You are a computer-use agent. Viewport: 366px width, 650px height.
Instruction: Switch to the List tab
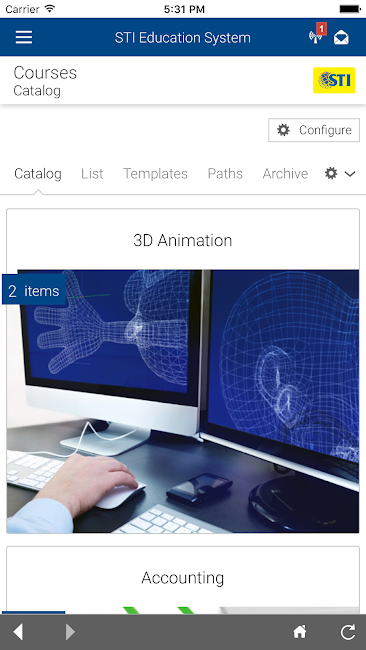click(x=92, y=173)
